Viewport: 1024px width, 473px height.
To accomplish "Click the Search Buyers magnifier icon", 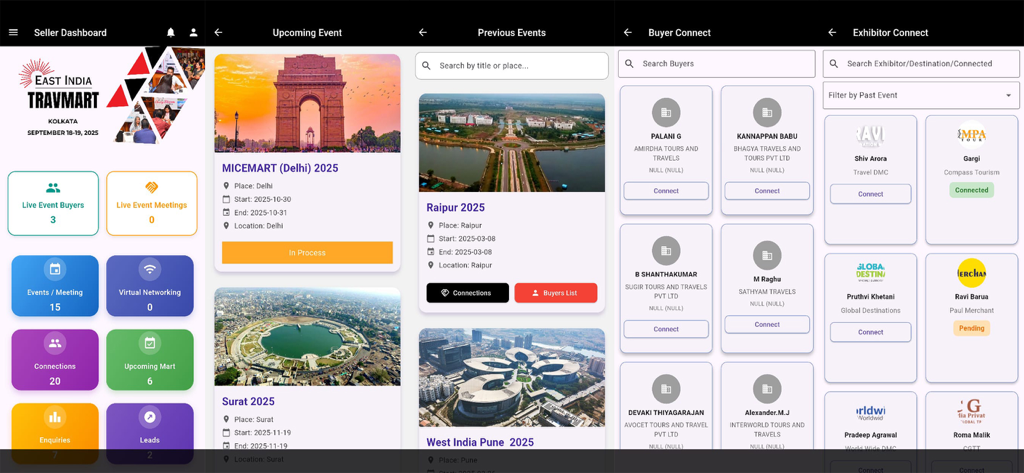I will 630,64.
